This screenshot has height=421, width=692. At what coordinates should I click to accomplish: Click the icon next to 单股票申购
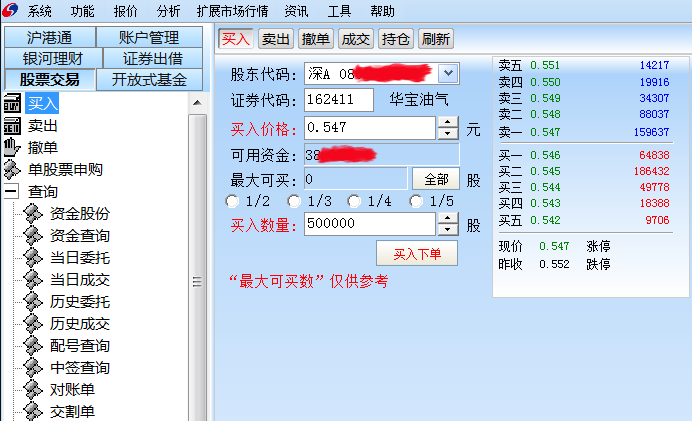12,169
